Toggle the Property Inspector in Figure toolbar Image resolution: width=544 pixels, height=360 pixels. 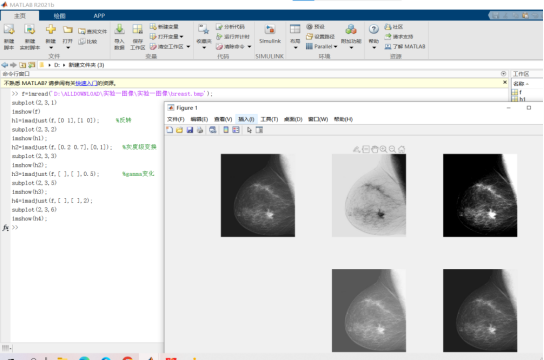(x=259, y=130)
